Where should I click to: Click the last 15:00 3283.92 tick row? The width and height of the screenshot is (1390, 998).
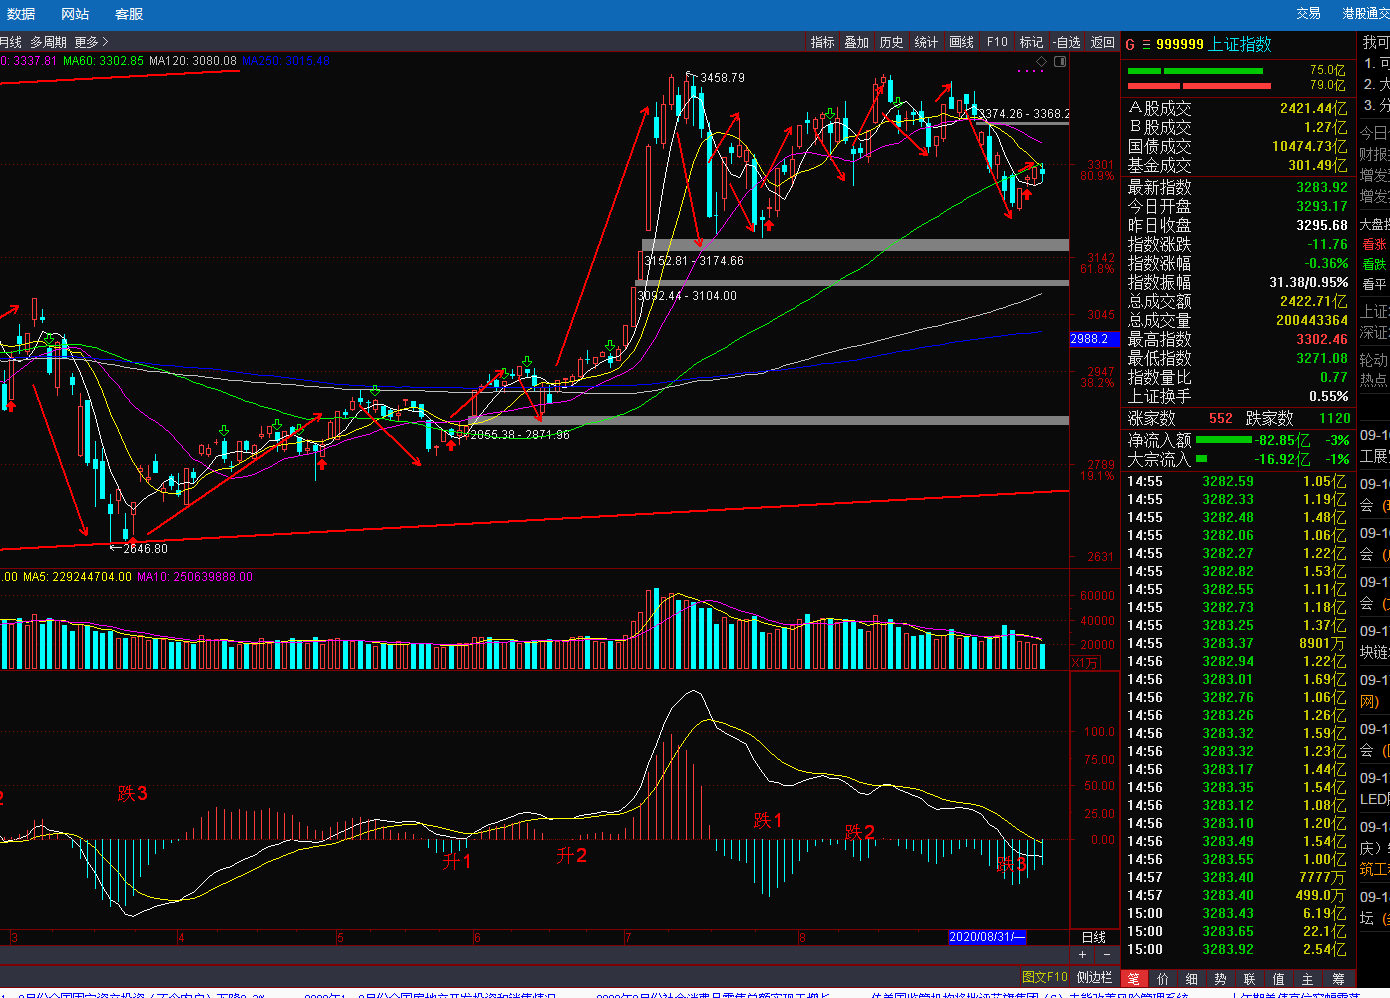coord(1237,949)
